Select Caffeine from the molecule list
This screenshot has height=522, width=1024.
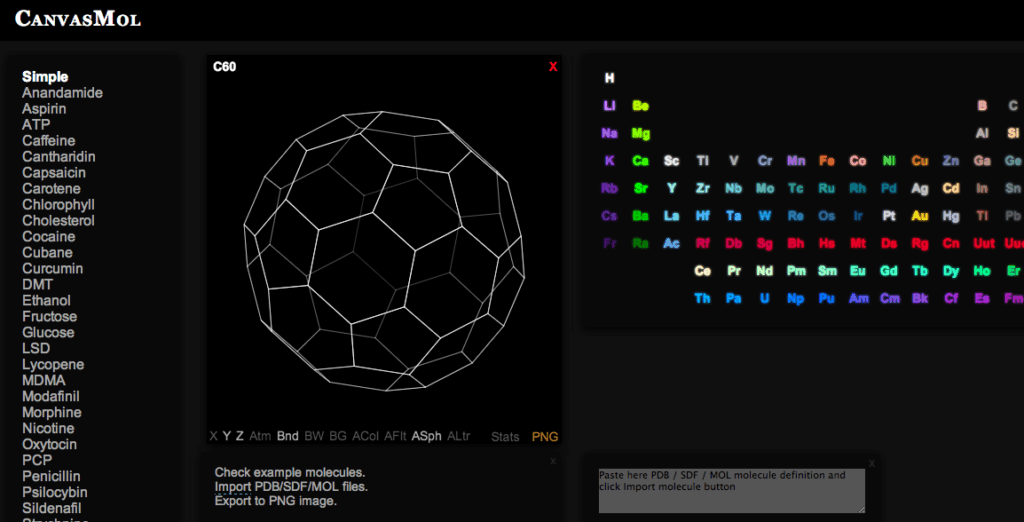tap(48, 141)
